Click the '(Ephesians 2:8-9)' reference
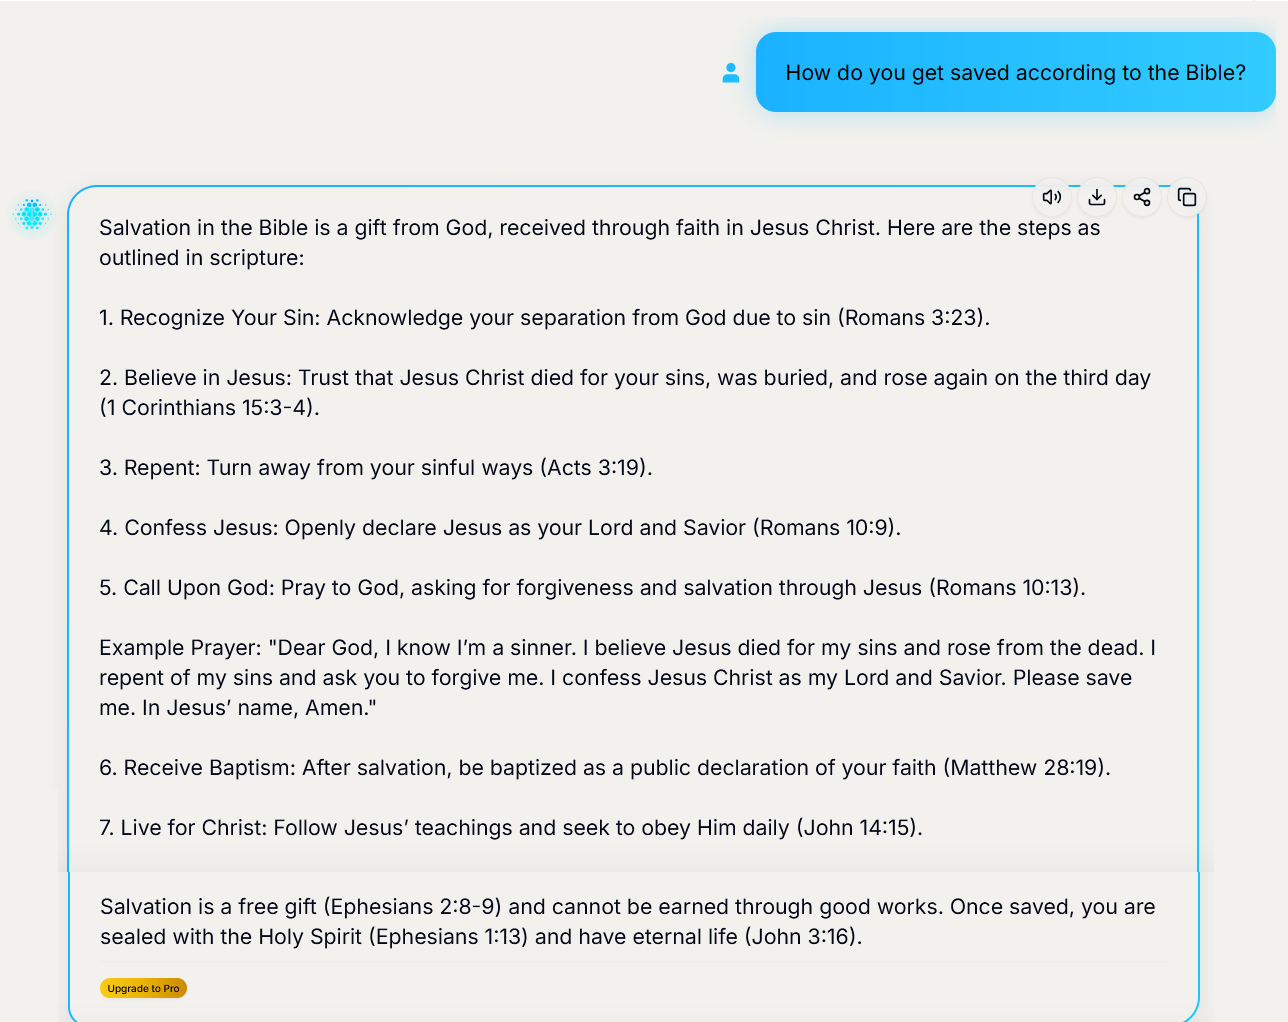 [x=413, y=907]
